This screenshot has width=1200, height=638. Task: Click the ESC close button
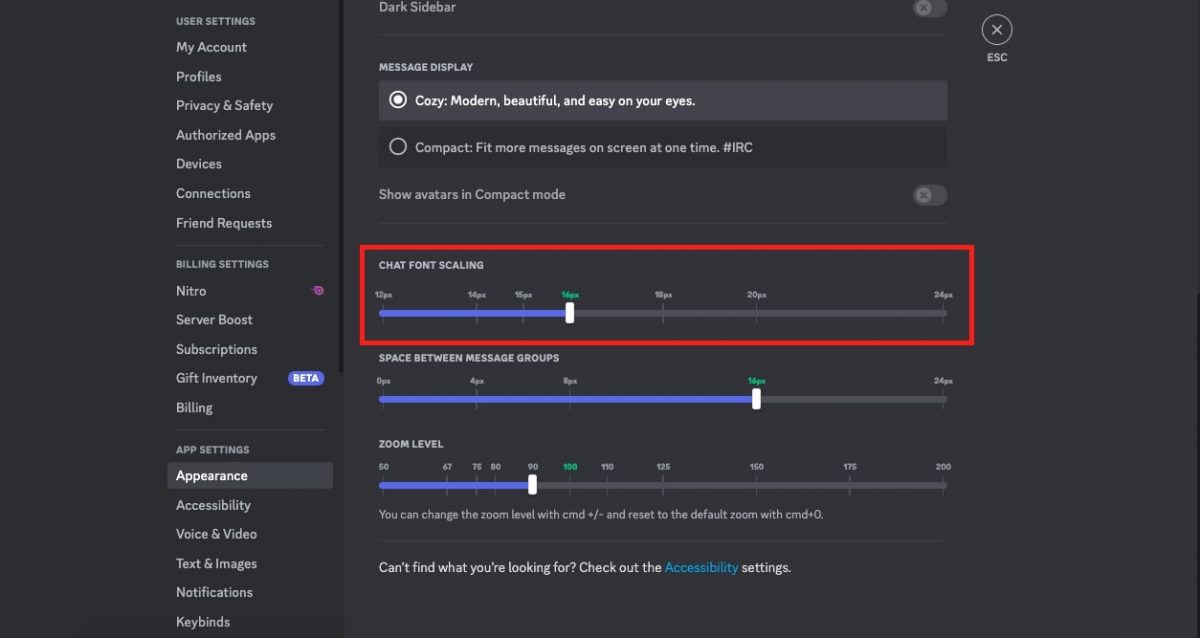point(996,29)
